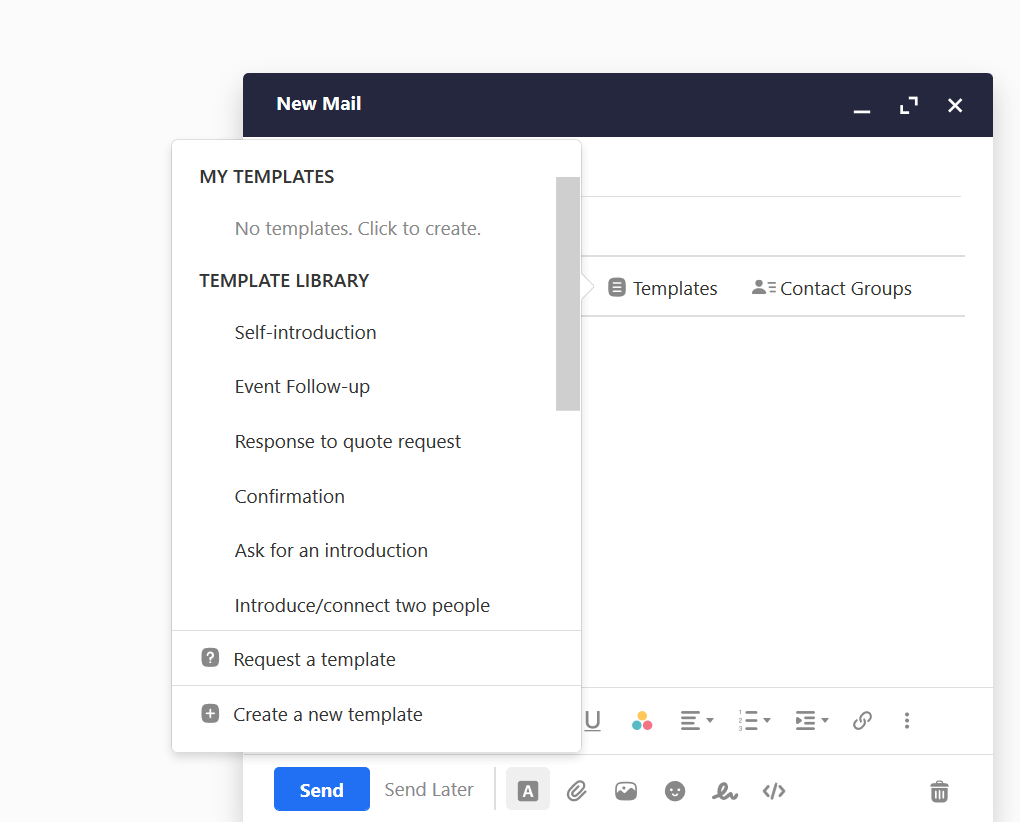The image size is (1020, 822).
Task: Open the Templates panel
Action: 663,288
